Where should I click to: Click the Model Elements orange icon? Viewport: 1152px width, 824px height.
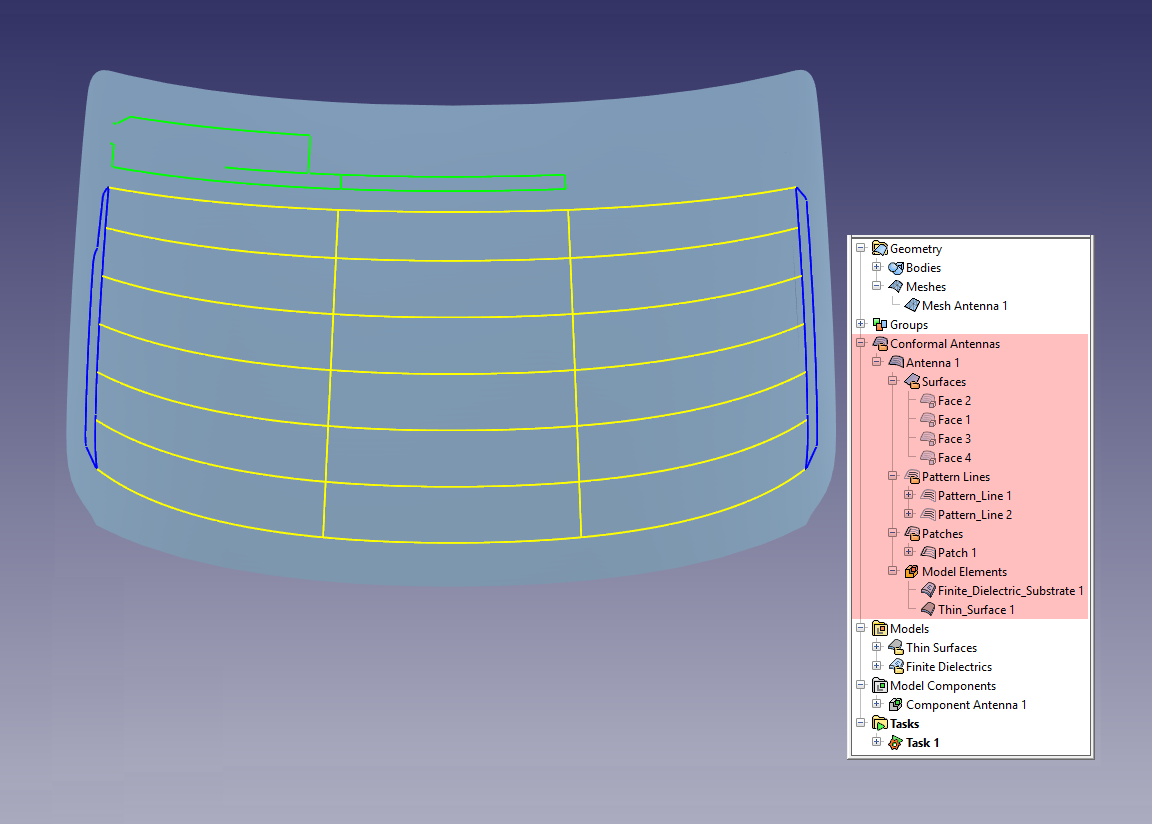point(911,572)
